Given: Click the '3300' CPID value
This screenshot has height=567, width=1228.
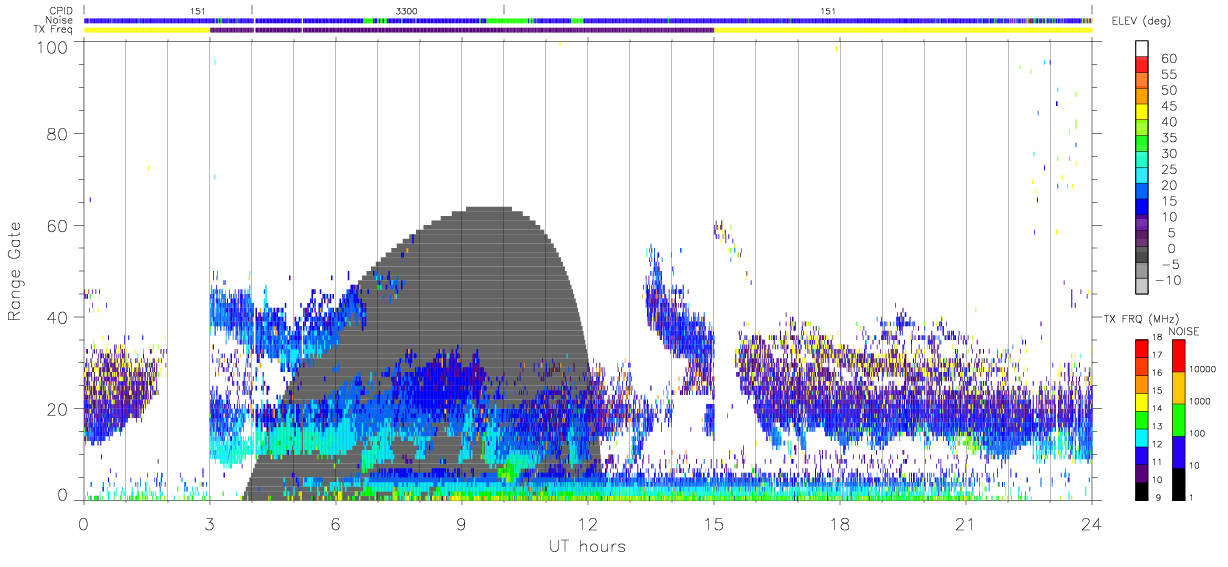Looking at the screenshot, I should pos(407,10).
